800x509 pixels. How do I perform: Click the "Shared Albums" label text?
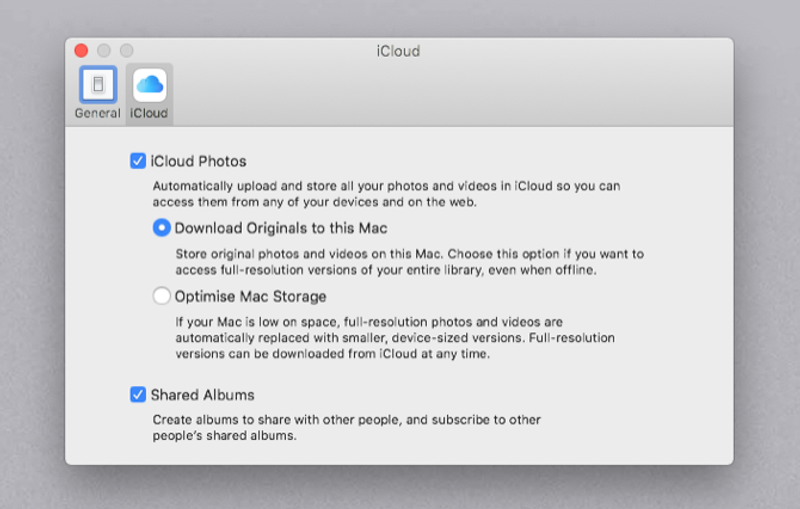pyautogui.click(x=202, y=395)
